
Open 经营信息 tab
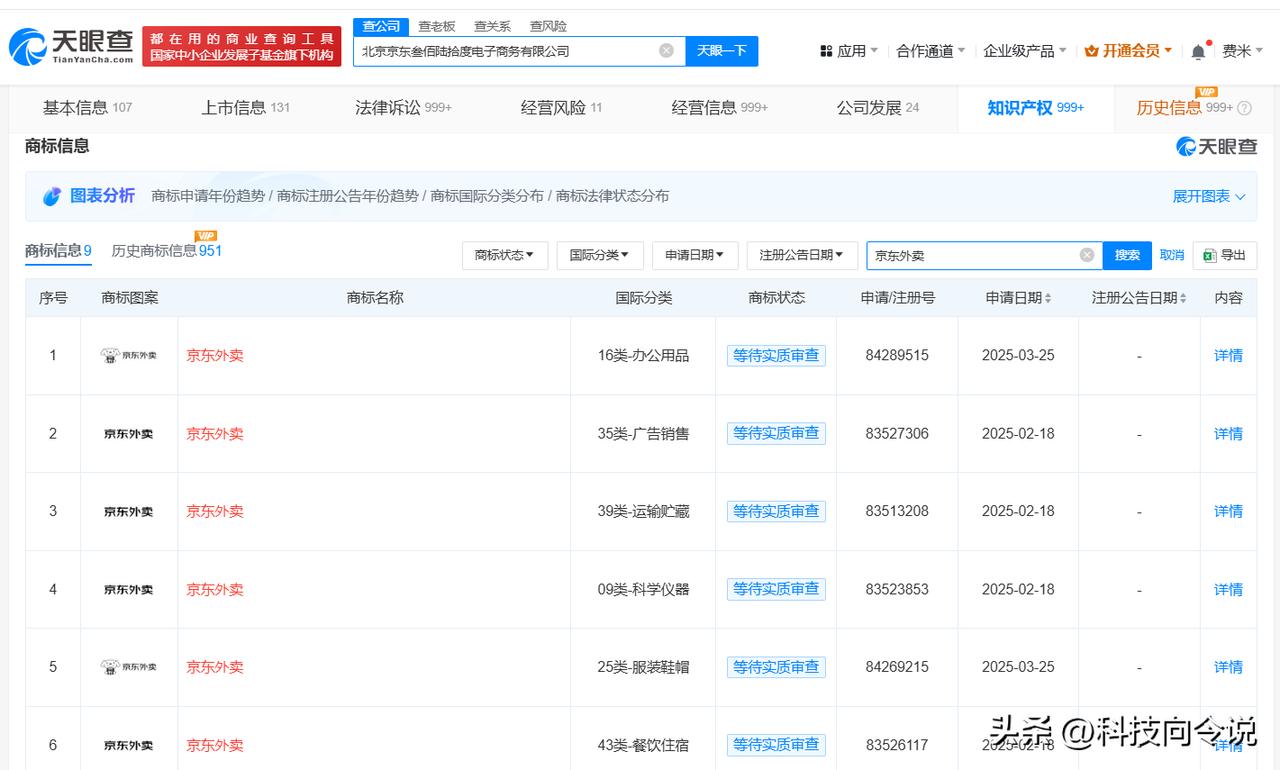coord(720,108)
